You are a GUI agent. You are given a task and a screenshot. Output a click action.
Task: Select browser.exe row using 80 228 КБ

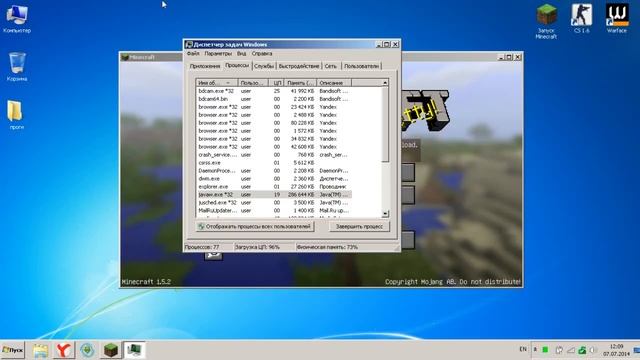(x=273, y=123)
